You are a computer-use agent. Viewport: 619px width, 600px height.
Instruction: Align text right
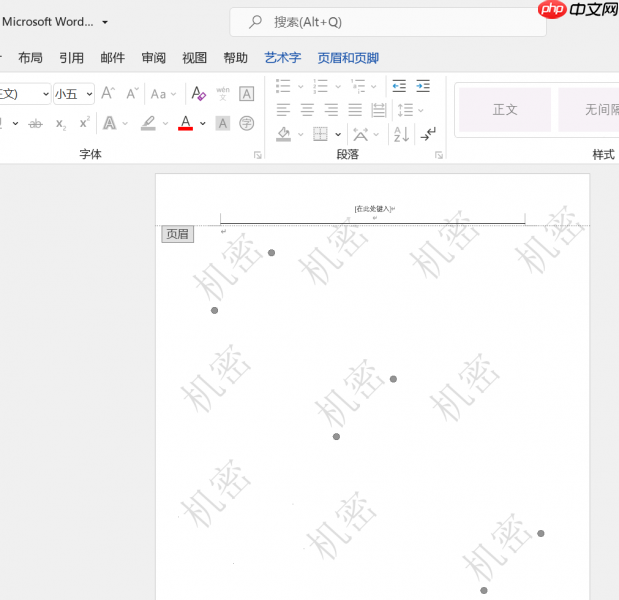click(x=331, y=110)
